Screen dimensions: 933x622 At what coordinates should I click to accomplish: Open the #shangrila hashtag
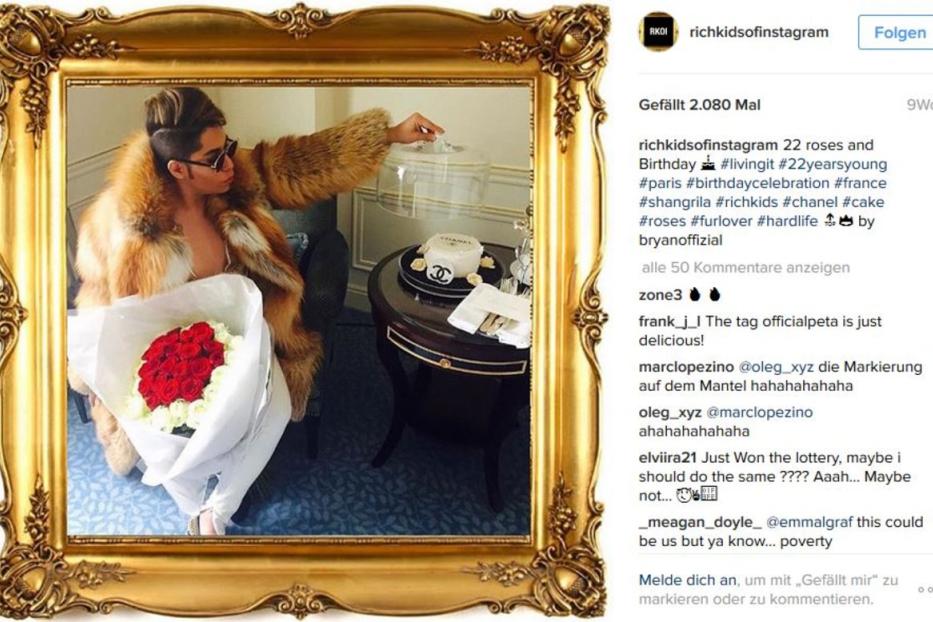click(x=675, y=202)
